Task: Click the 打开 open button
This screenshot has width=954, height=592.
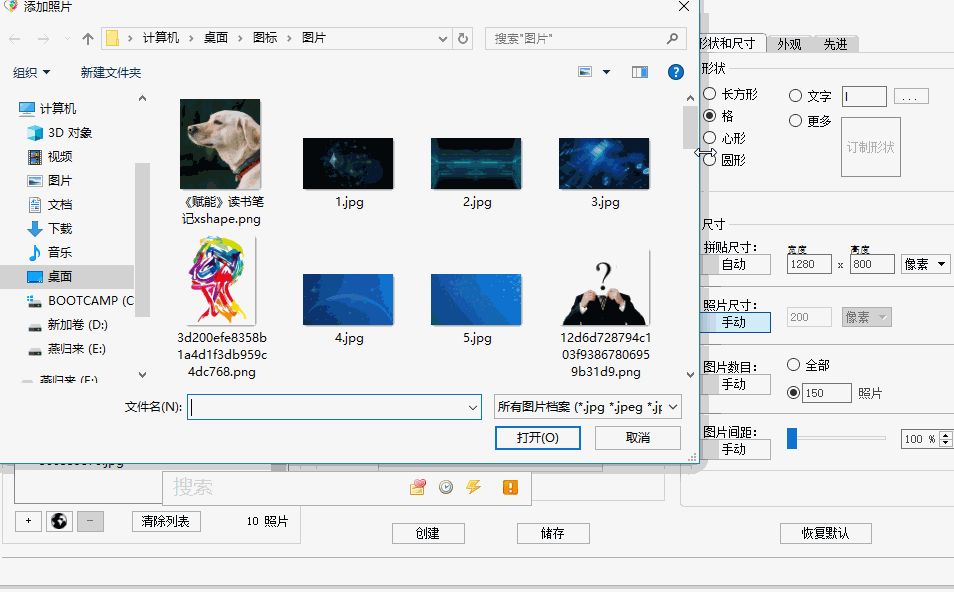Action: pyautogui.click(x=537, y=438)
